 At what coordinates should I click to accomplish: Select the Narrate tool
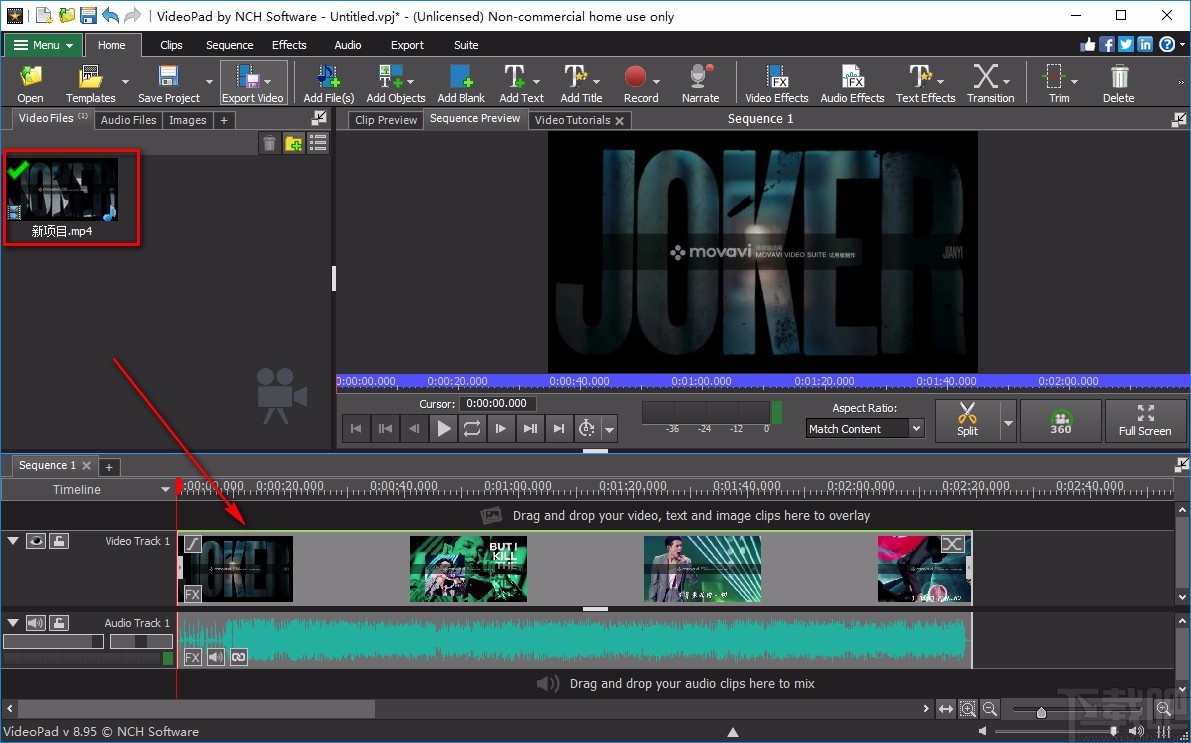click(699, 82)
